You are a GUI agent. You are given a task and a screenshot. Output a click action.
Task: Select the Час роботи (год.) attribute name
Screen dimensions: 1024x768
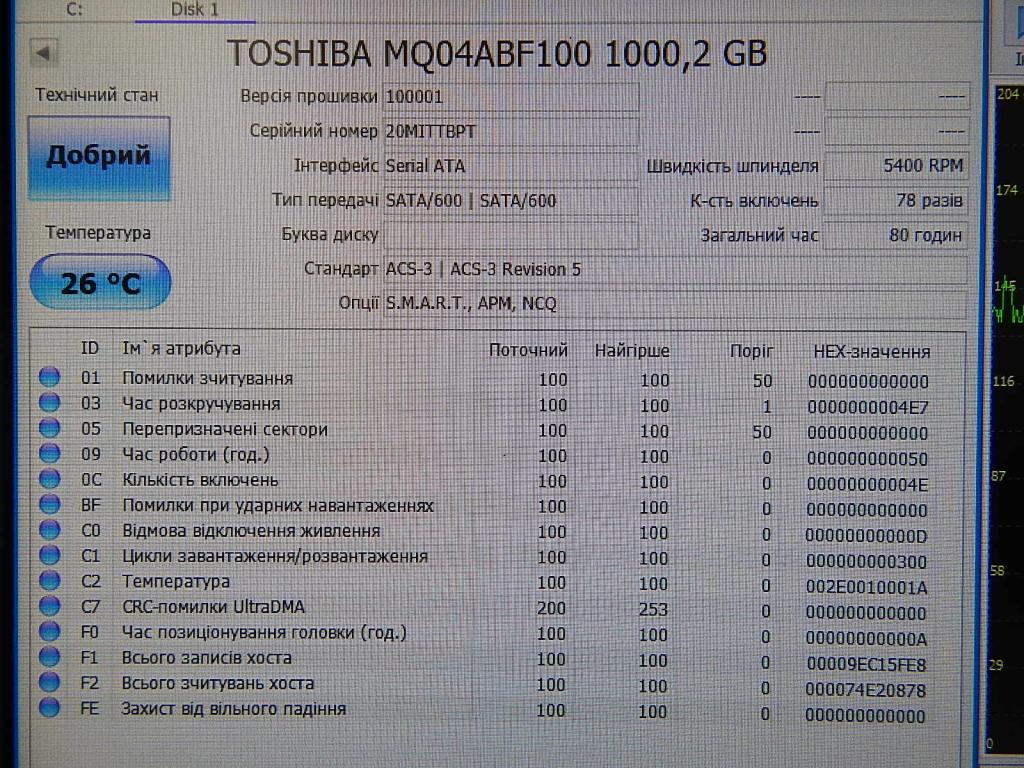pos(196,455)
